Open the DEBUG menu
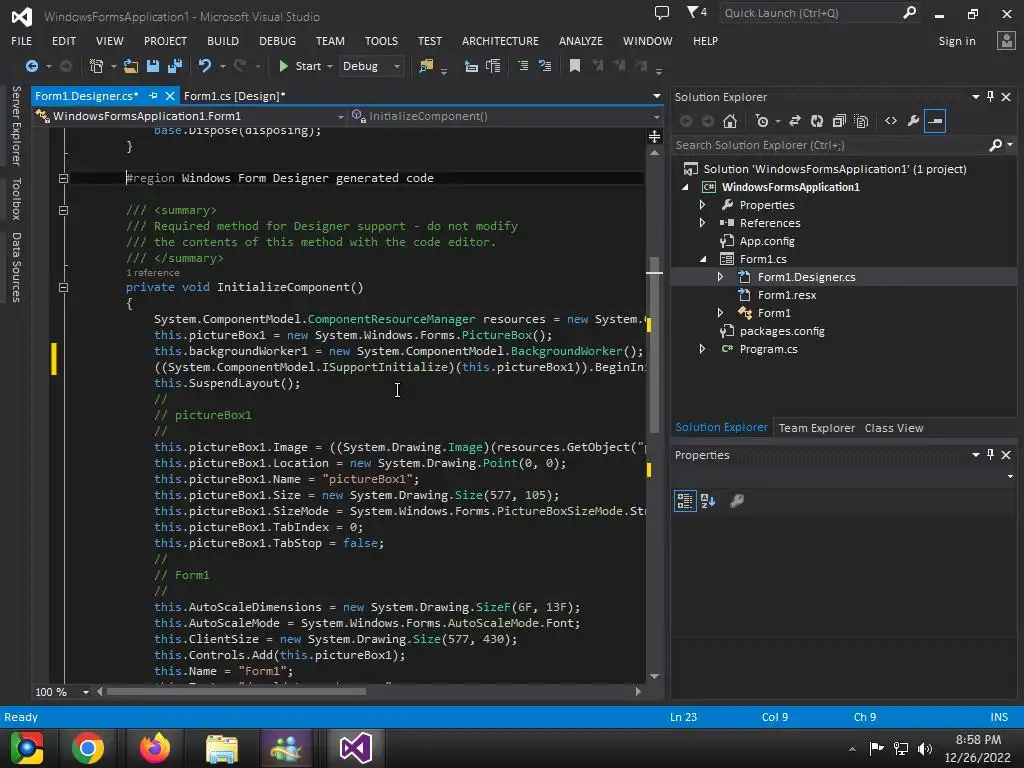The image size is (1024, 768). coord(278,41)
